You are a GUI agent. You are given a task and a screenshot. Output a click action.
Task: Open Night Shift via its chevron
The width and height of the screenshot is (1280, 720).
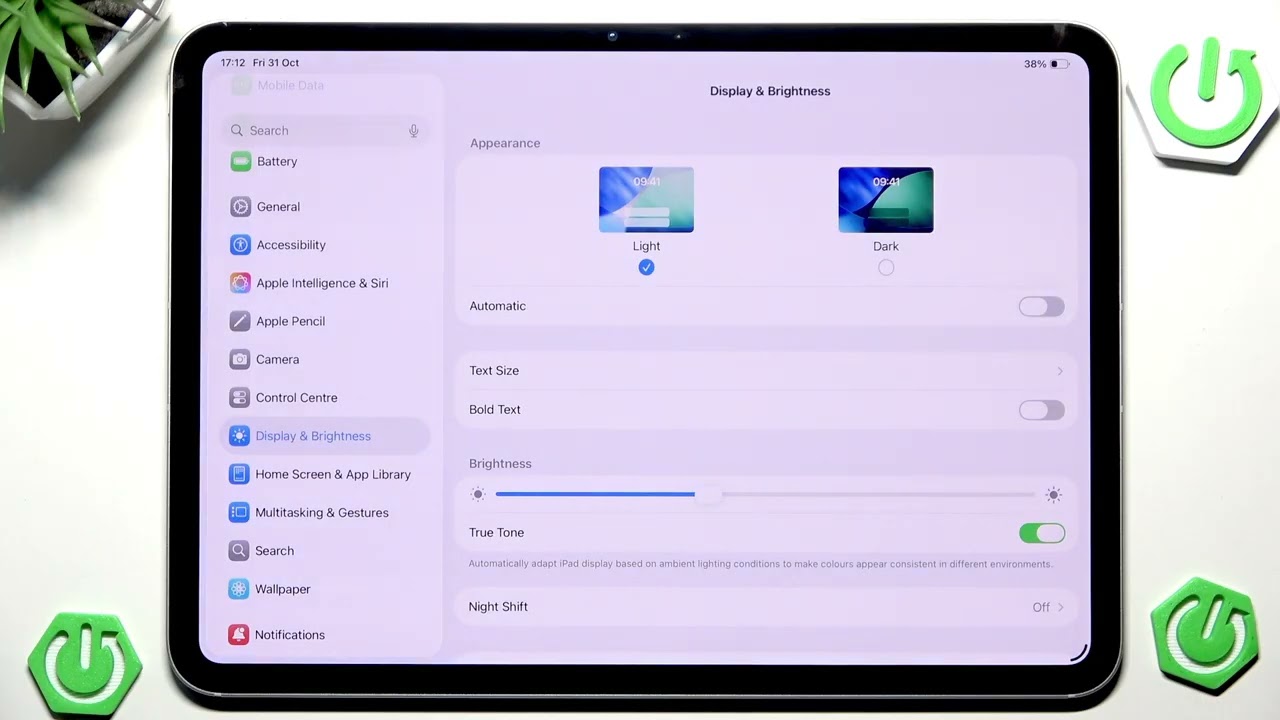1061,607
